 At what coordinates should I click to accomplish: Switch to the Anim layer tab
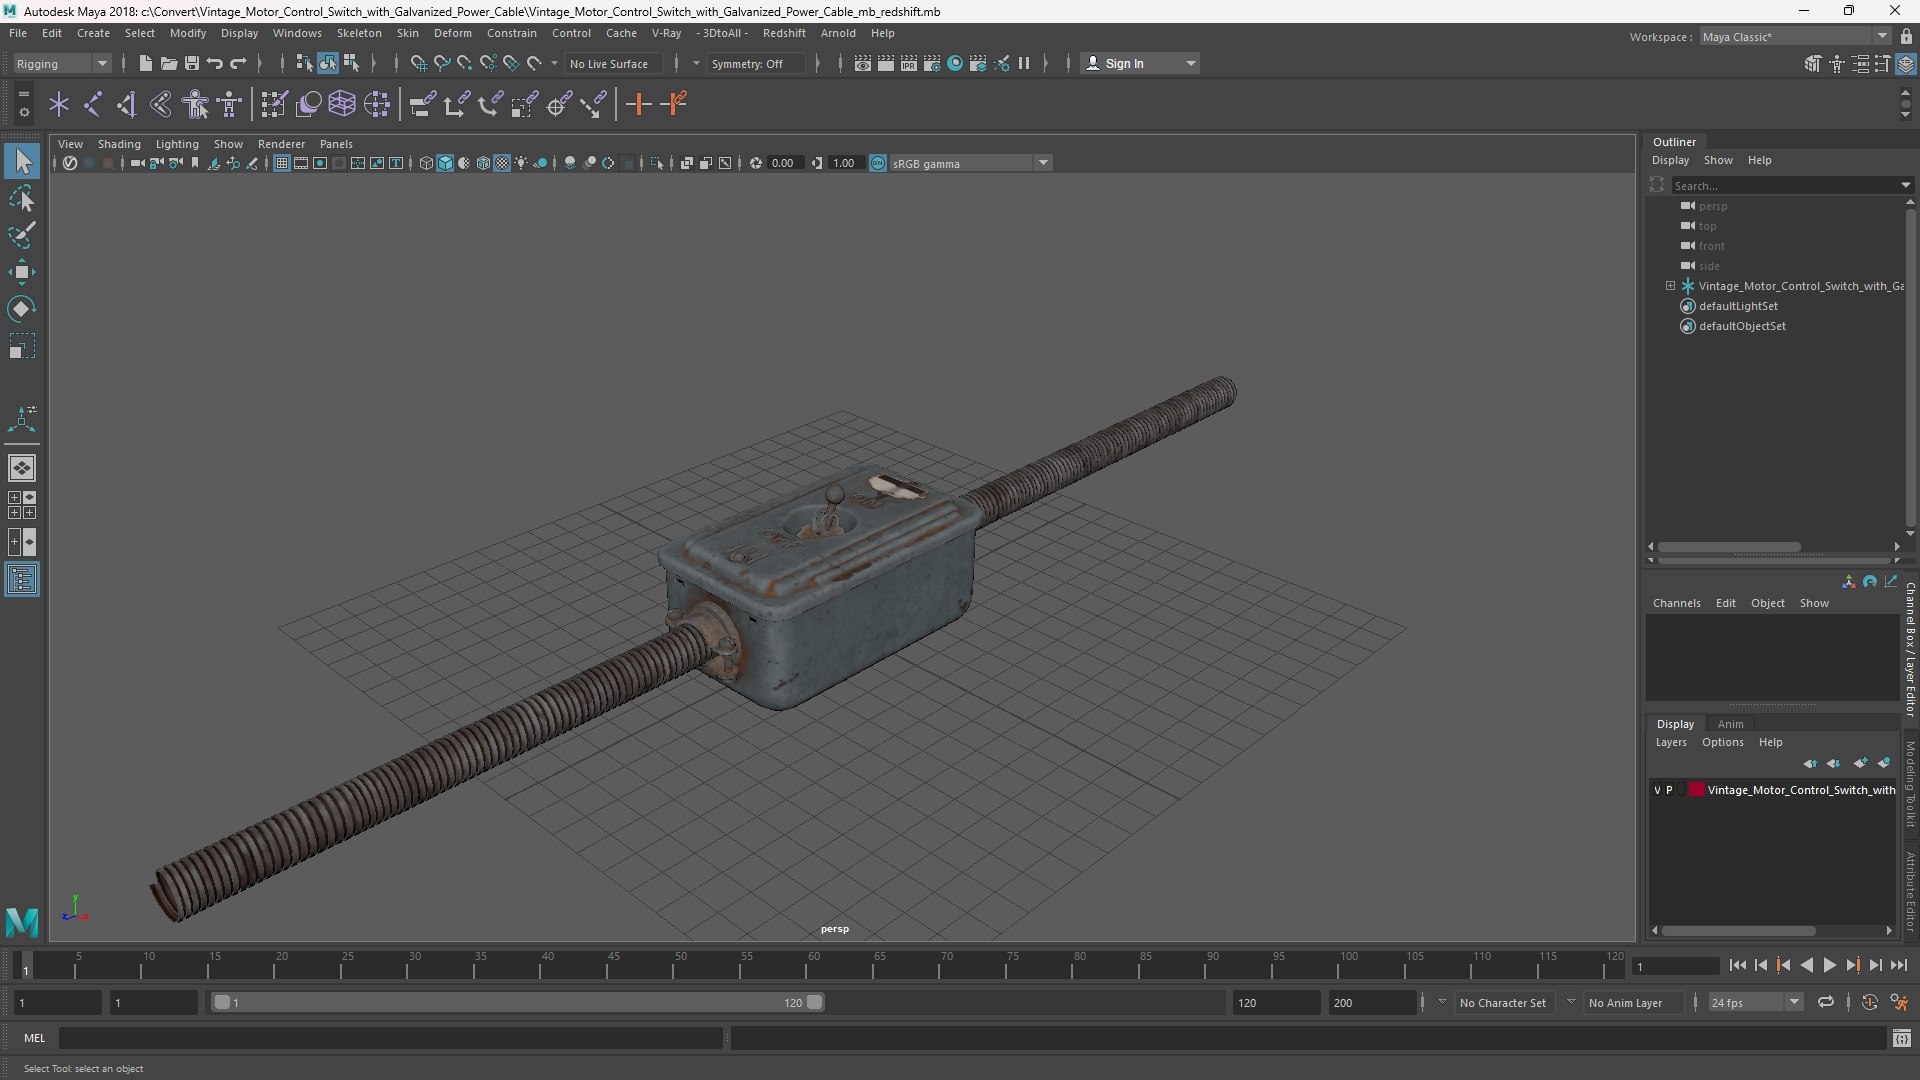(x=1730, y=724)
